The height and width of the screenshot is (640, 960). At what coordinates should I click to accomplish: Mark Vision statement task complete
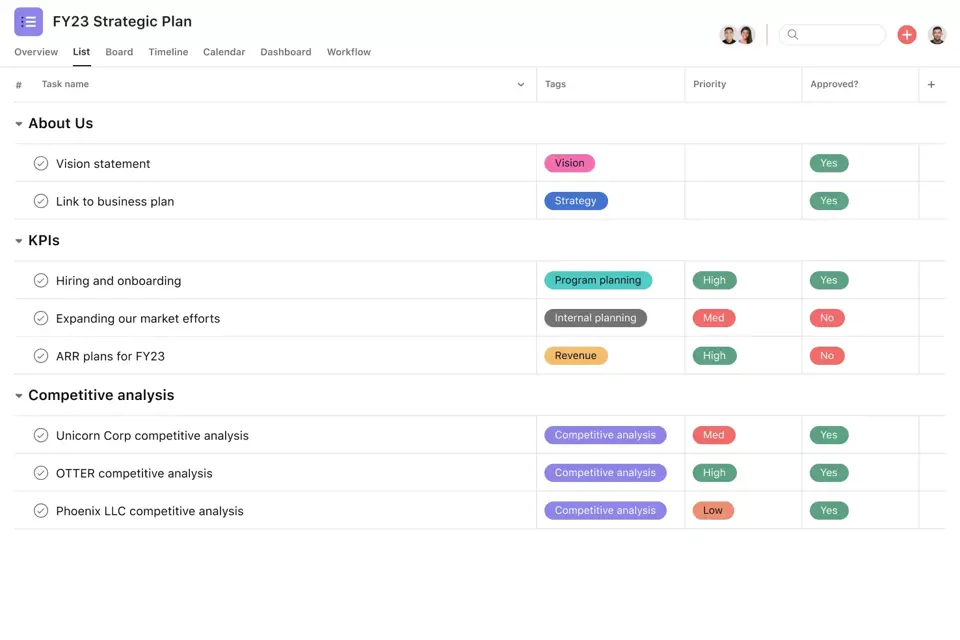coord(41,162)
